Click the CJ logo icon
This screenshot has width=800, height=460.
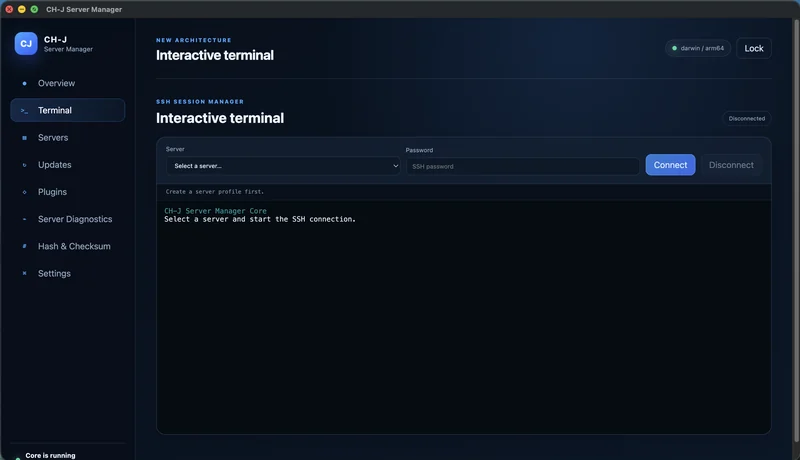click(26, 43)
